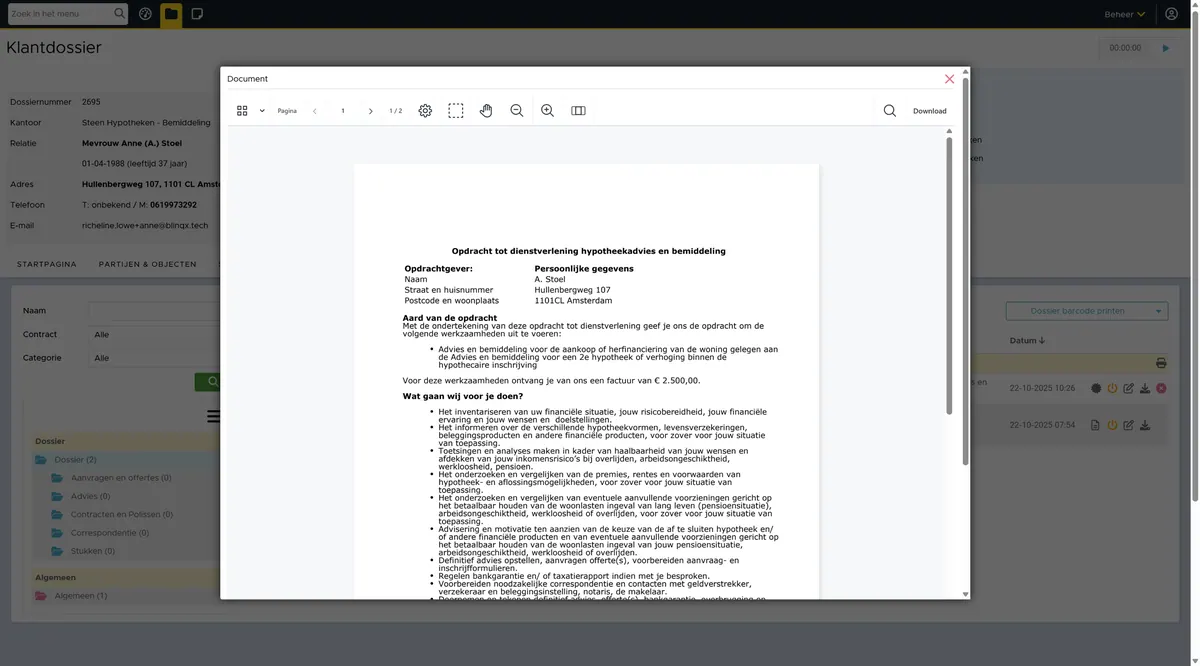The height and width of the screenshot is (666, 1200).
Task: Open the 'Dossier barcode printen' dropdown
Action: [x=1086, y=311]
